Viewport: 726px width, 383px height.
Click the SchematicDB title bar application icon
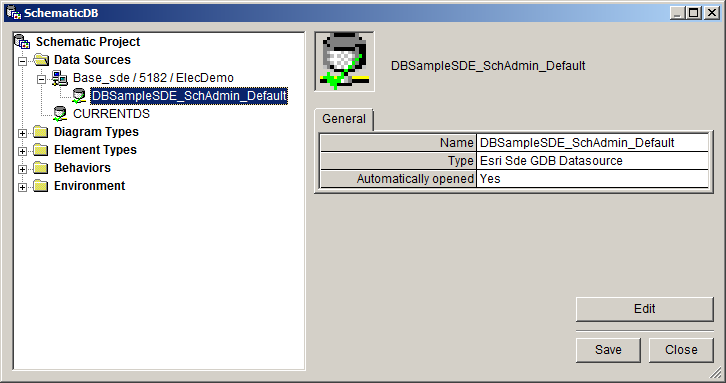tap(14, 13)
